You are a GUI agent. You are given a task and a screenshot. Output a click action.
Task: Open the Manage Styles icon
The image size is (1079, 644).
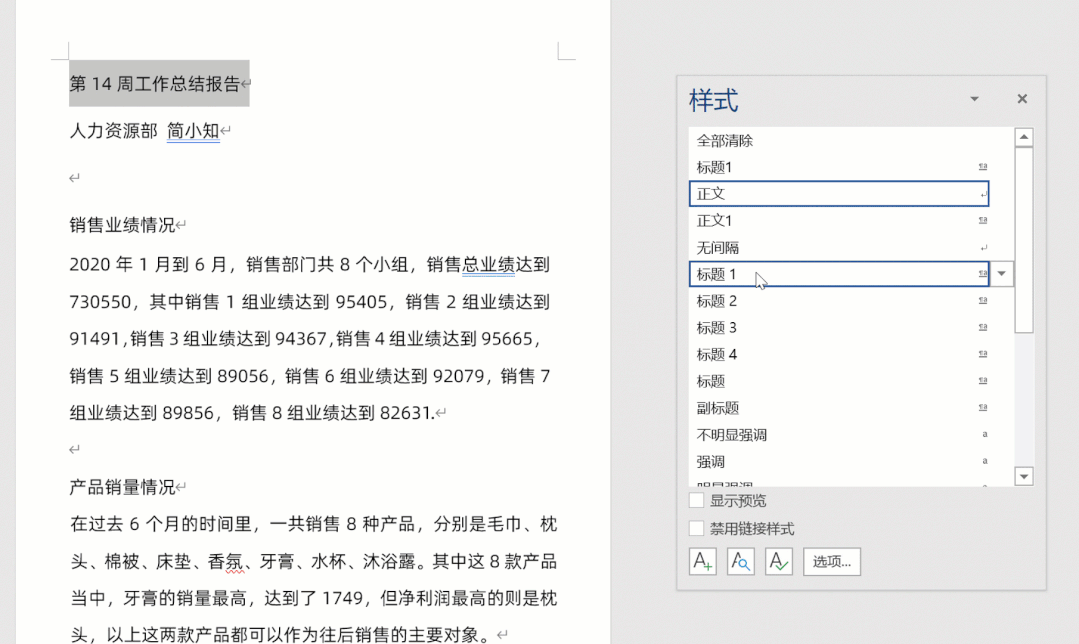click(x=780, y=561)
